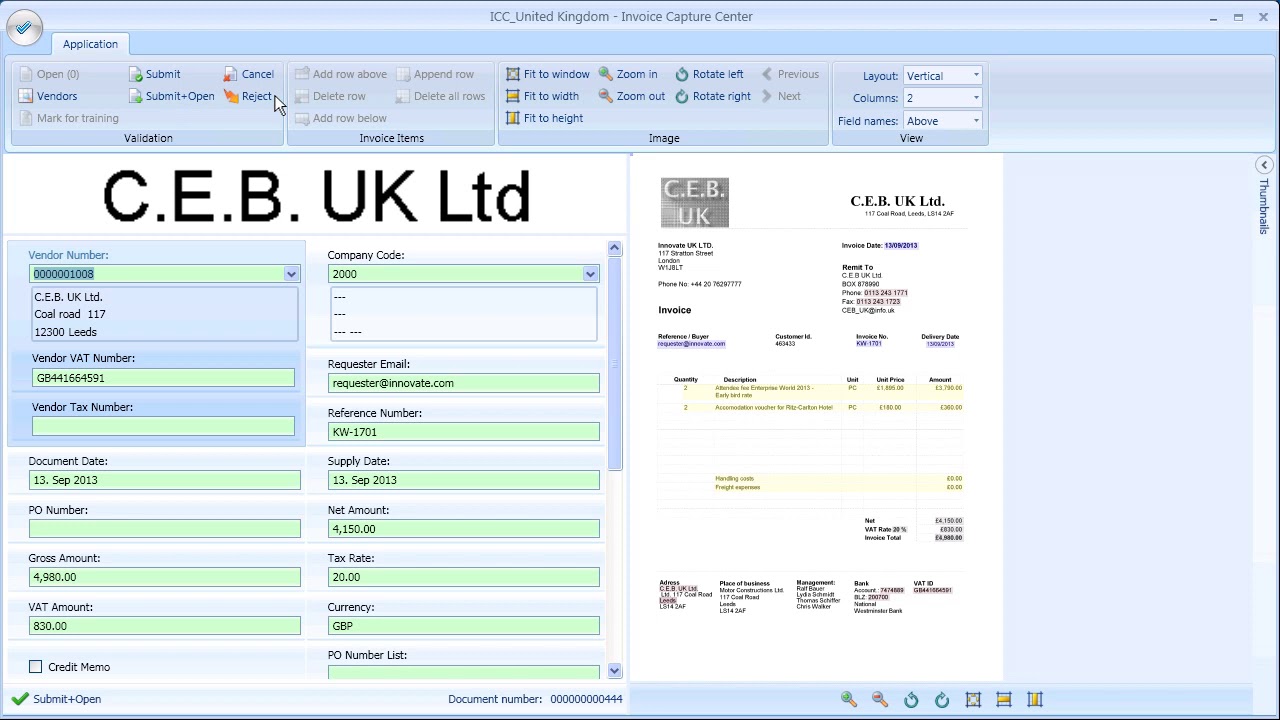Click Add row below
Viewport: 1280px width, 720px height.
340,118
